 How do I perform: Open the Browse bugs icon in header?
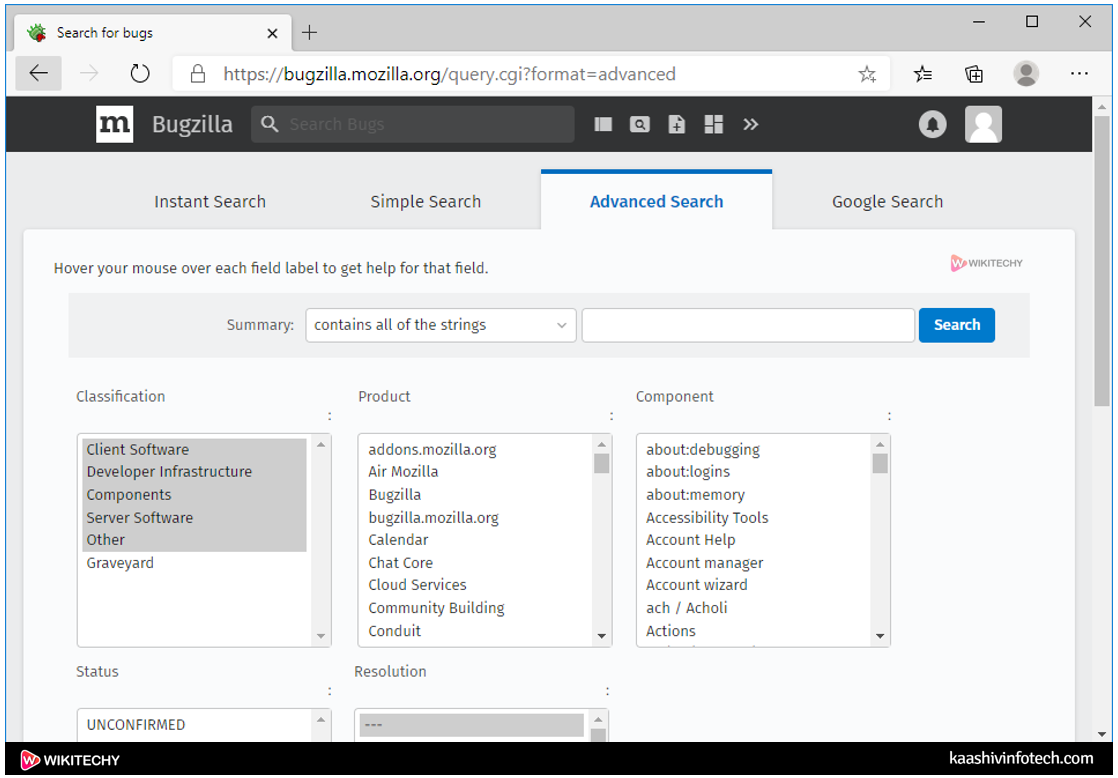click(x=603, y=124)
